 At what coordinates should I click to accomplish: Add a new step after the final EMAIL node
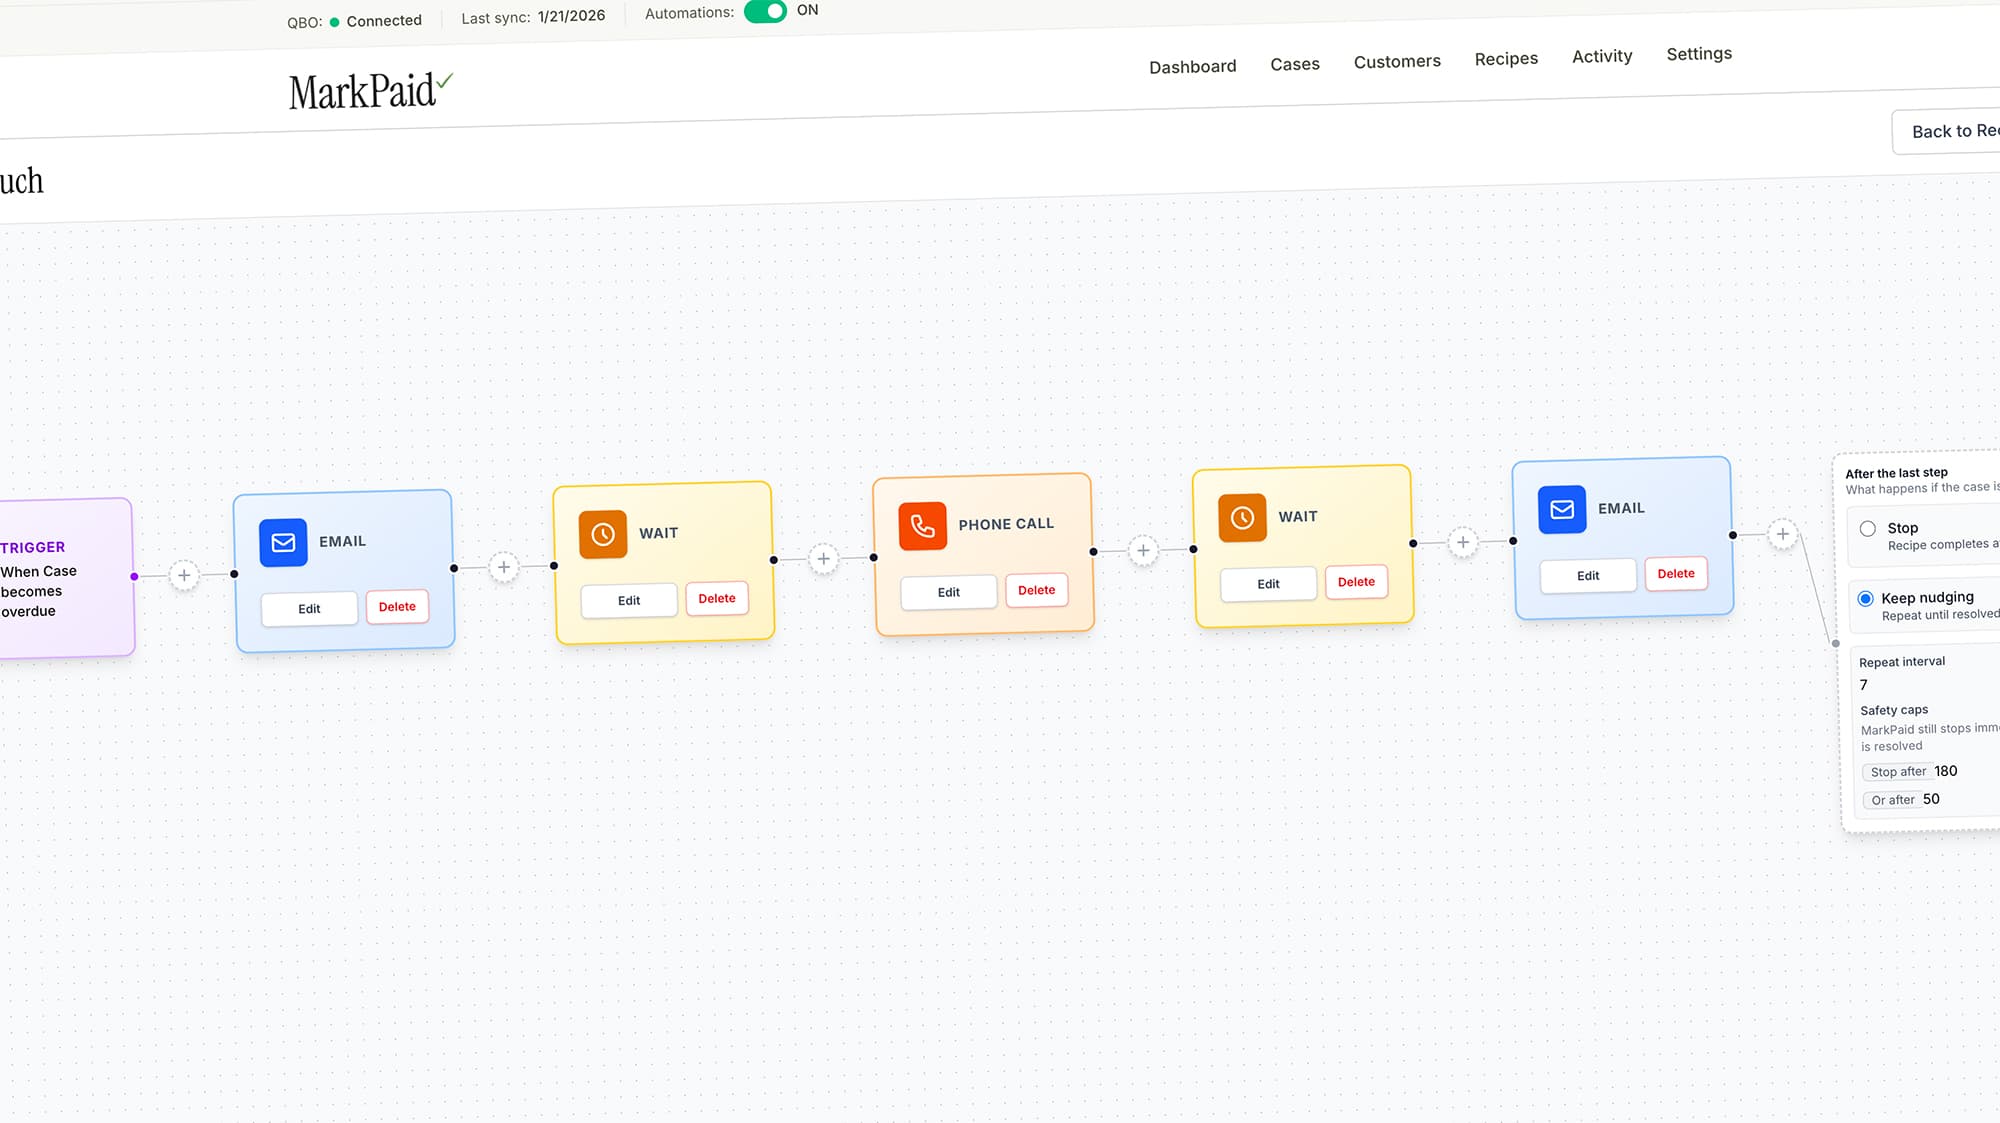click(1783, 534)
